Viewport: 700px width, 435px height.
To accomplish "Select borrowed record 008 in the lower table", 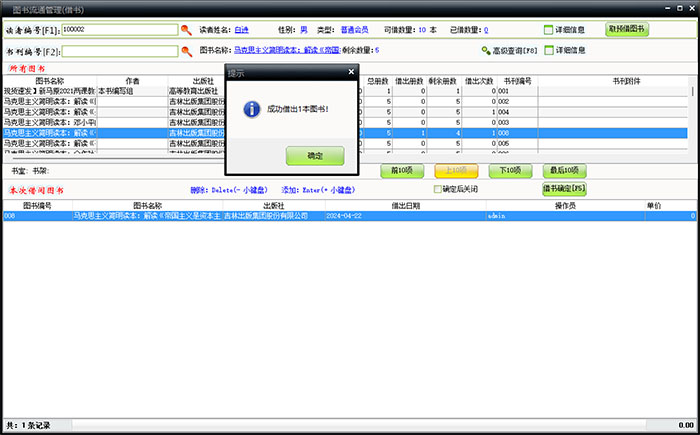I will (350, 216).
